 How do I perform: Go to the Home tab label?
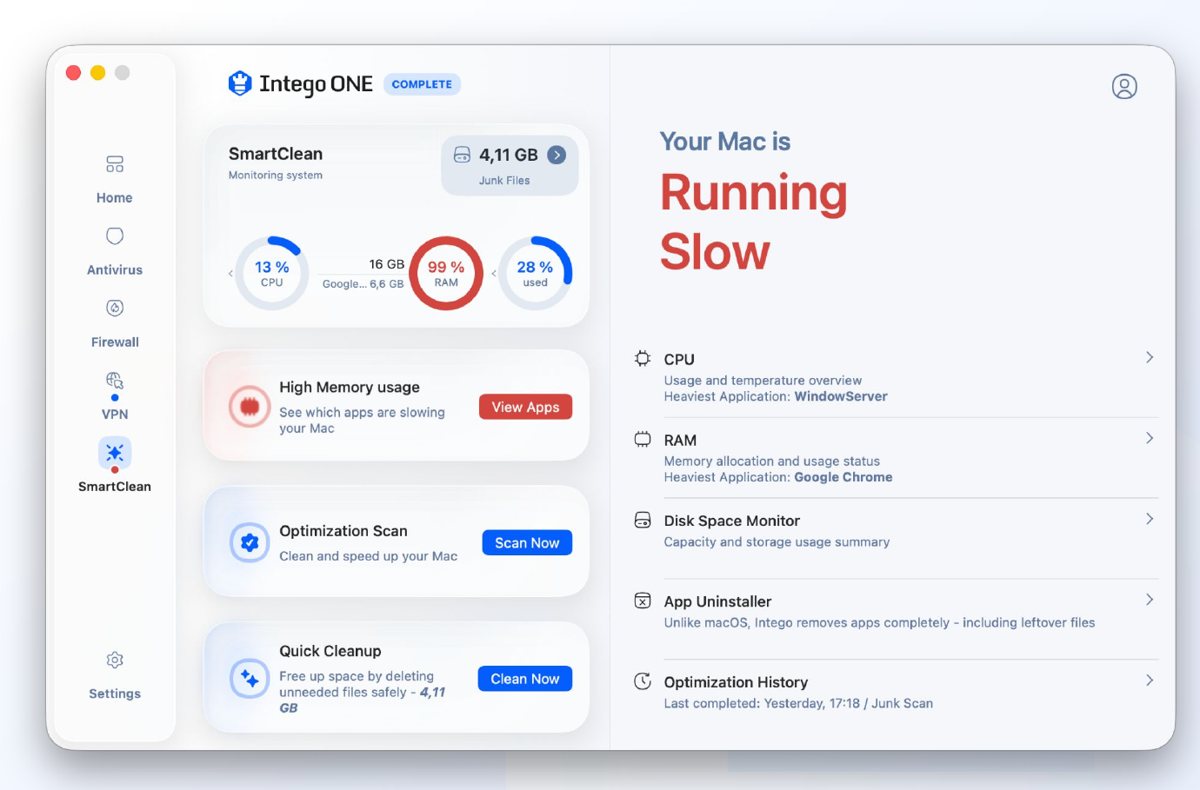tap(114, 198)
